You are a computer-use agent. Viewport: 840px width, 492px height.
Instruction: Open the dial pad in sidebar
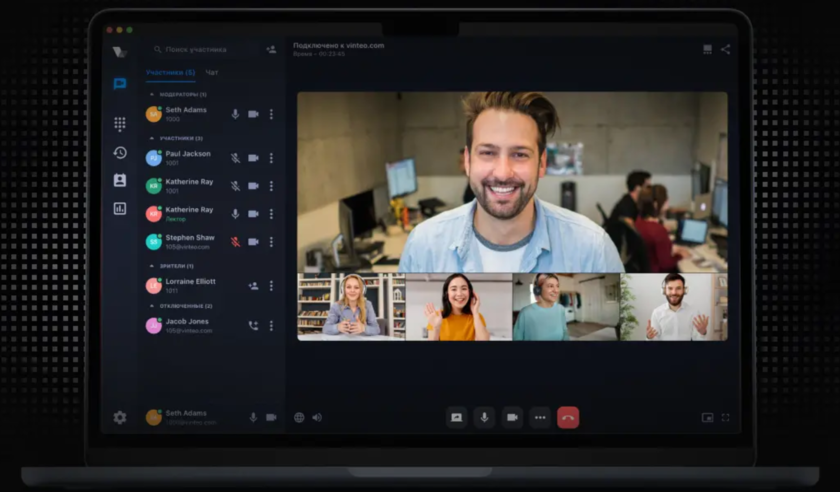coord(120,124)
